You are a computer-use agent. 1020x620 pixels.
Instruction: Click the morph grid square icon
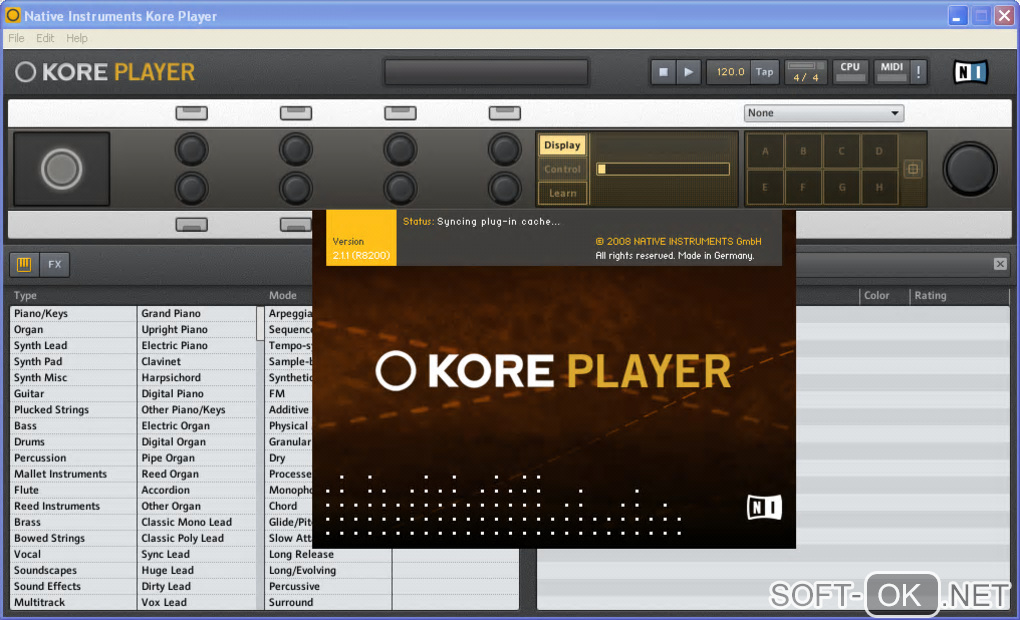tap(913, 169)
